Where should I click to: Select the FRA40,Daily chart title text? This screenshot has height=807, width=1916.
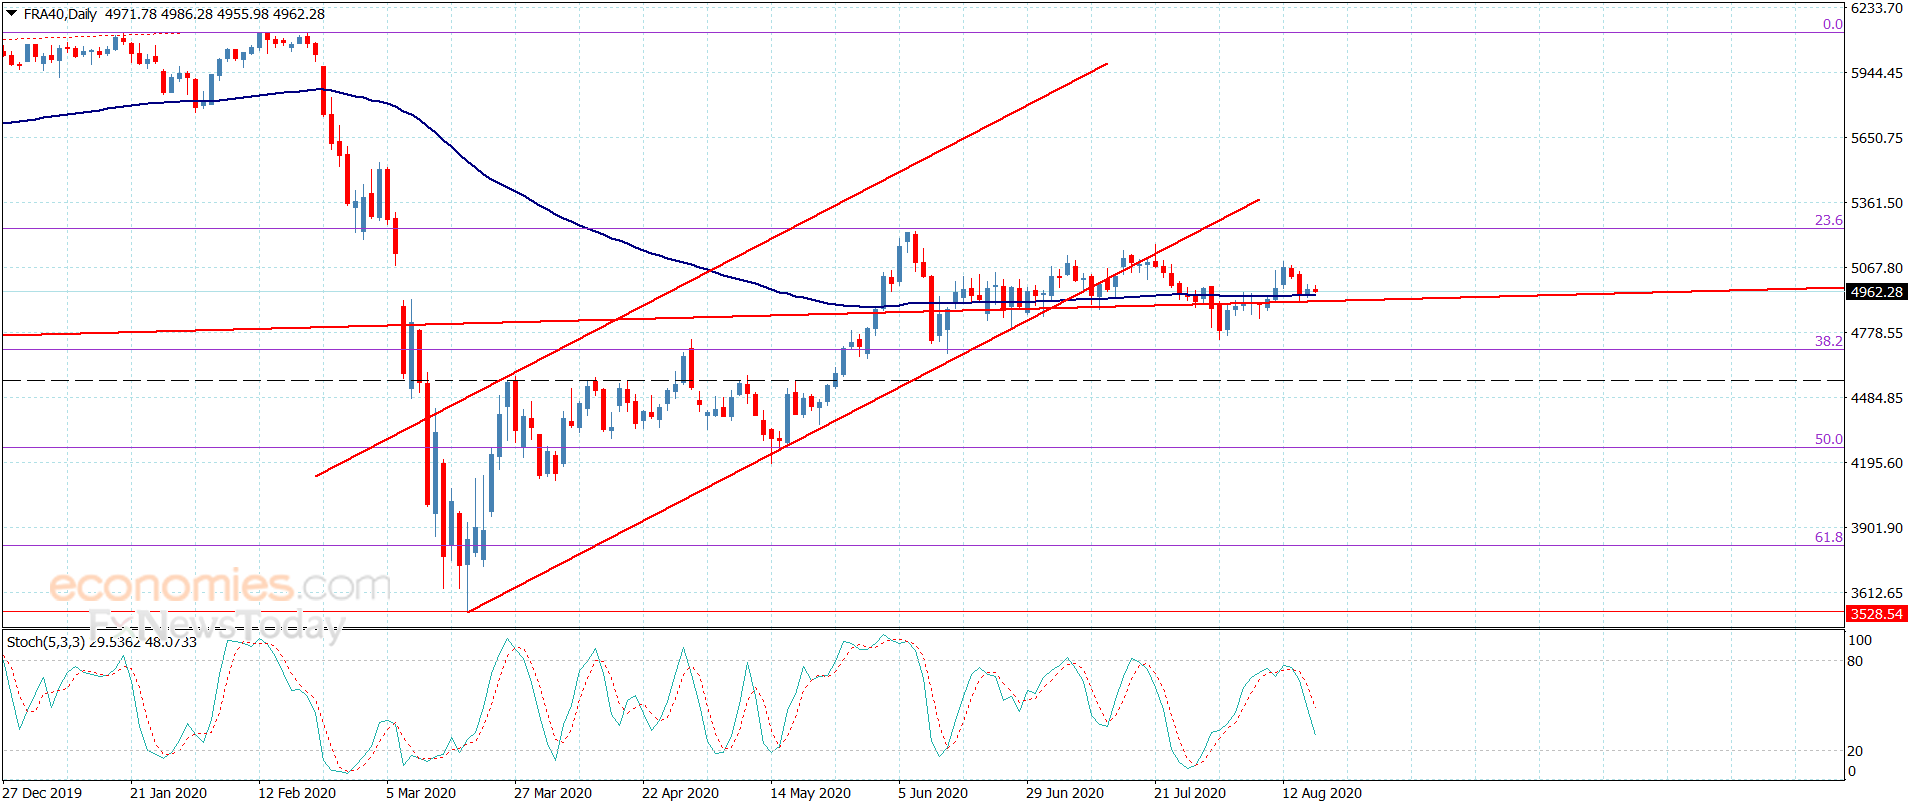click(x=60, y=14)
